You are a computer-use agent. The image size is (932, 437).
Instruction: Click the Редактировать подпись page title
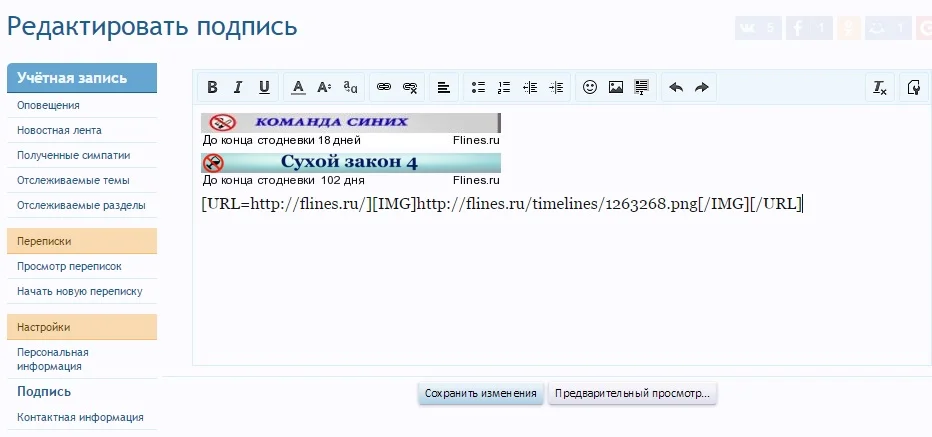152,27
